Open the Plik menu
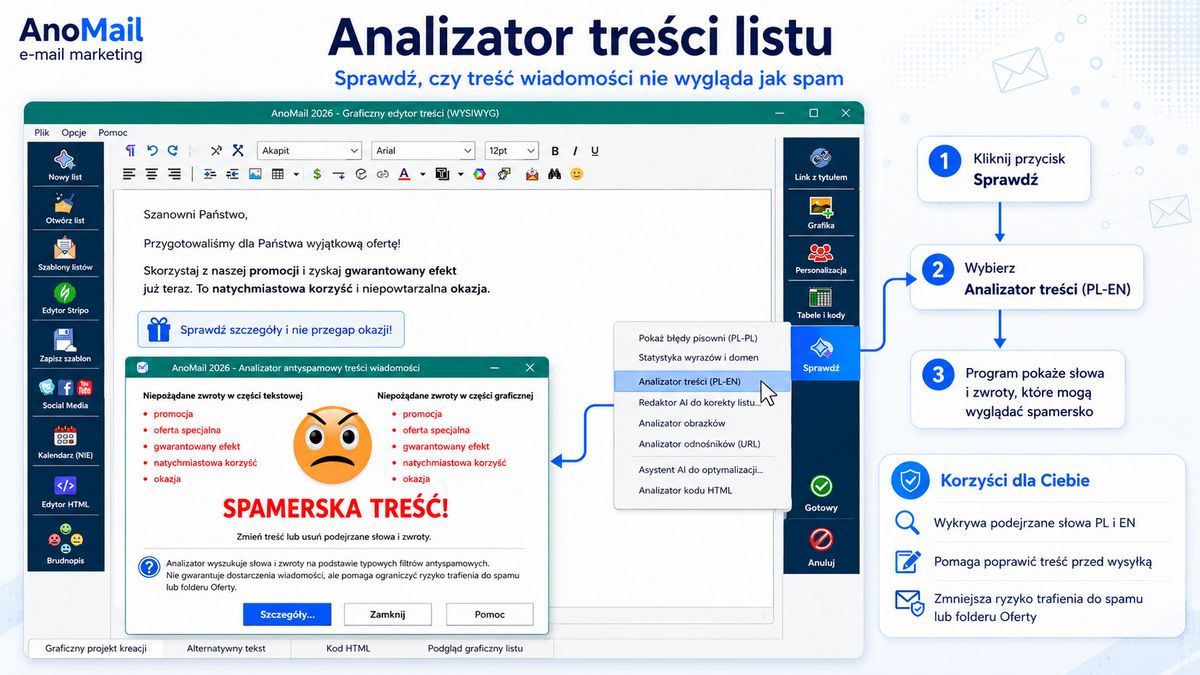Viewport: 1200px width, 675px height. tap(42, 132)
